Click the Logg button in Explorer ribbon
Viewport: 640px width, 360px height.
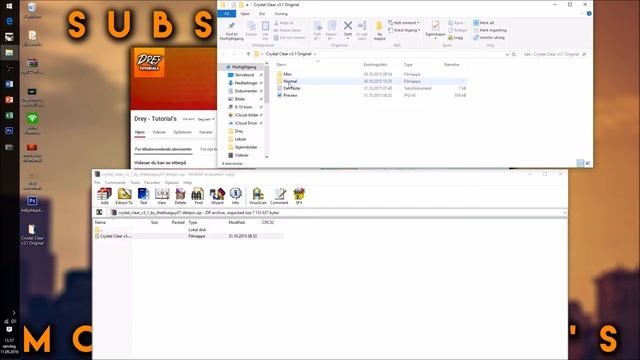[456, 38]
